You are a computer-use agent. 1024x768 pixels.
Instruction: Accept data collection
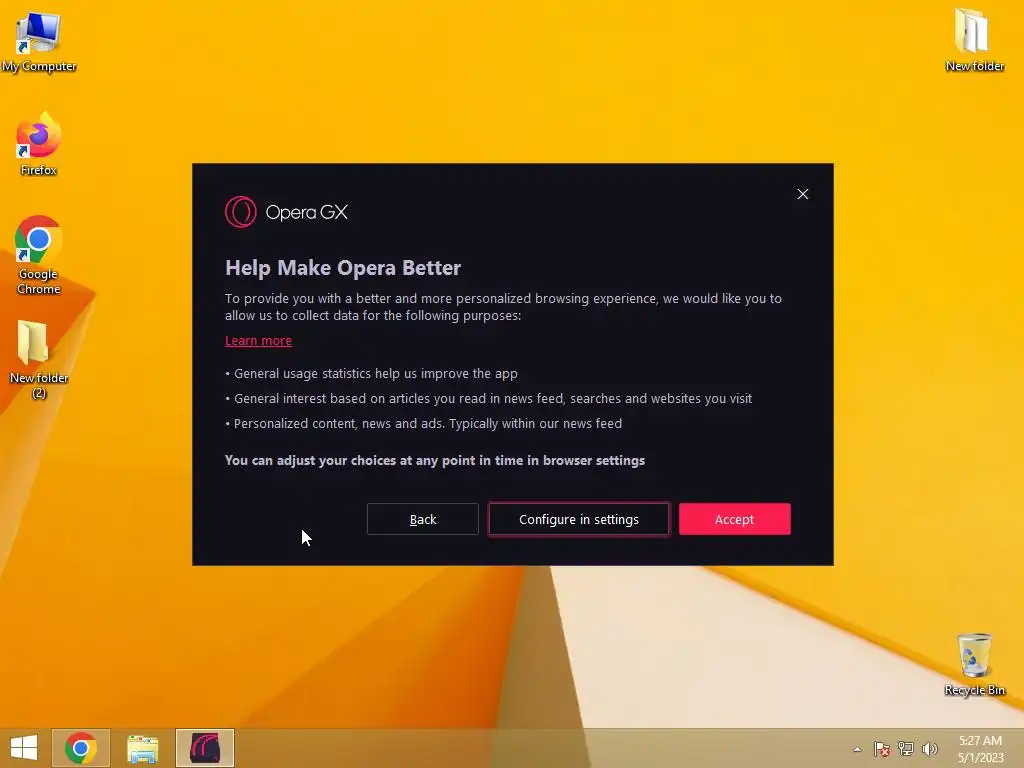735,519
